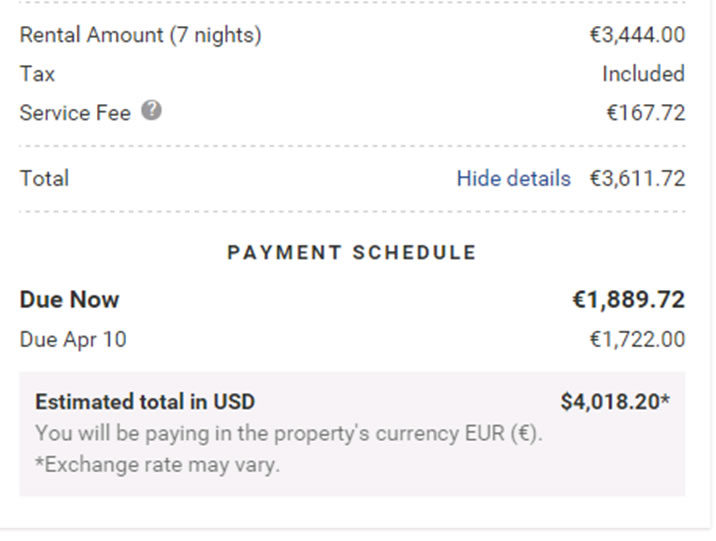Click the Service Fee label text

pyautogui.click(x=75, y=113)
